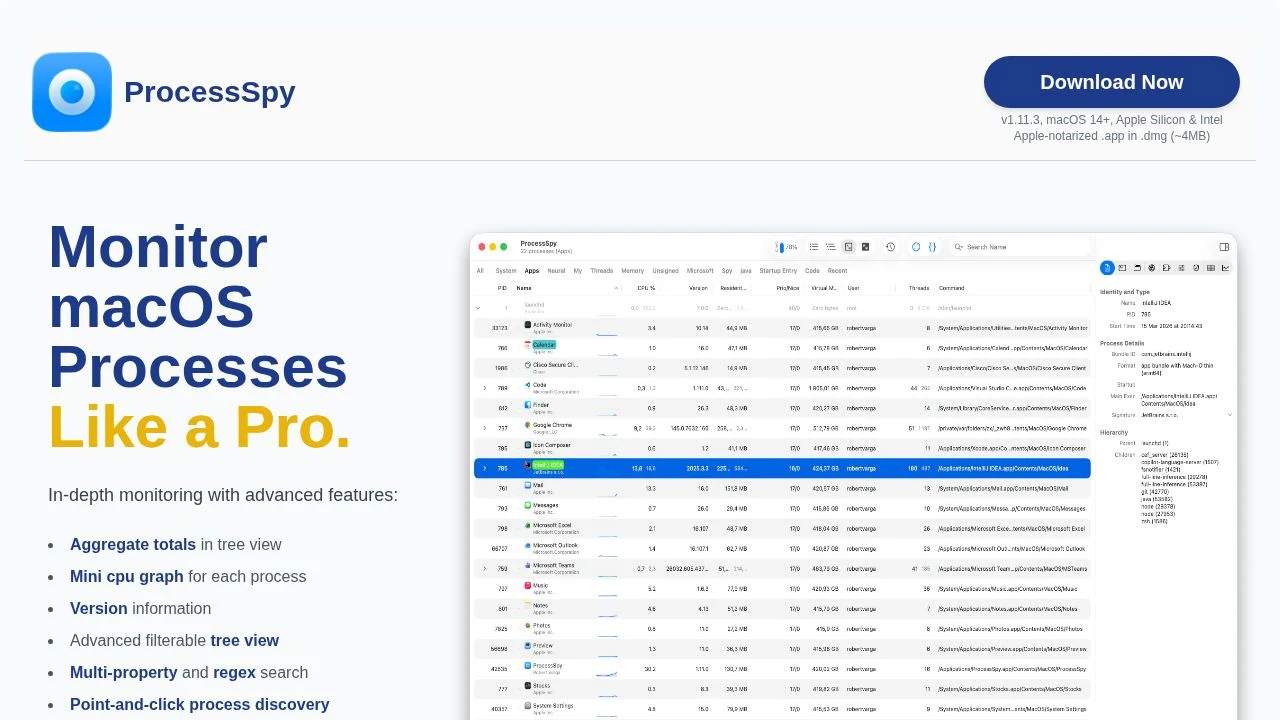Image resolution: width=1280 pixels, height=720 pixels.
Task: Expand the launchd process row
Action: [x=478, y=308]
